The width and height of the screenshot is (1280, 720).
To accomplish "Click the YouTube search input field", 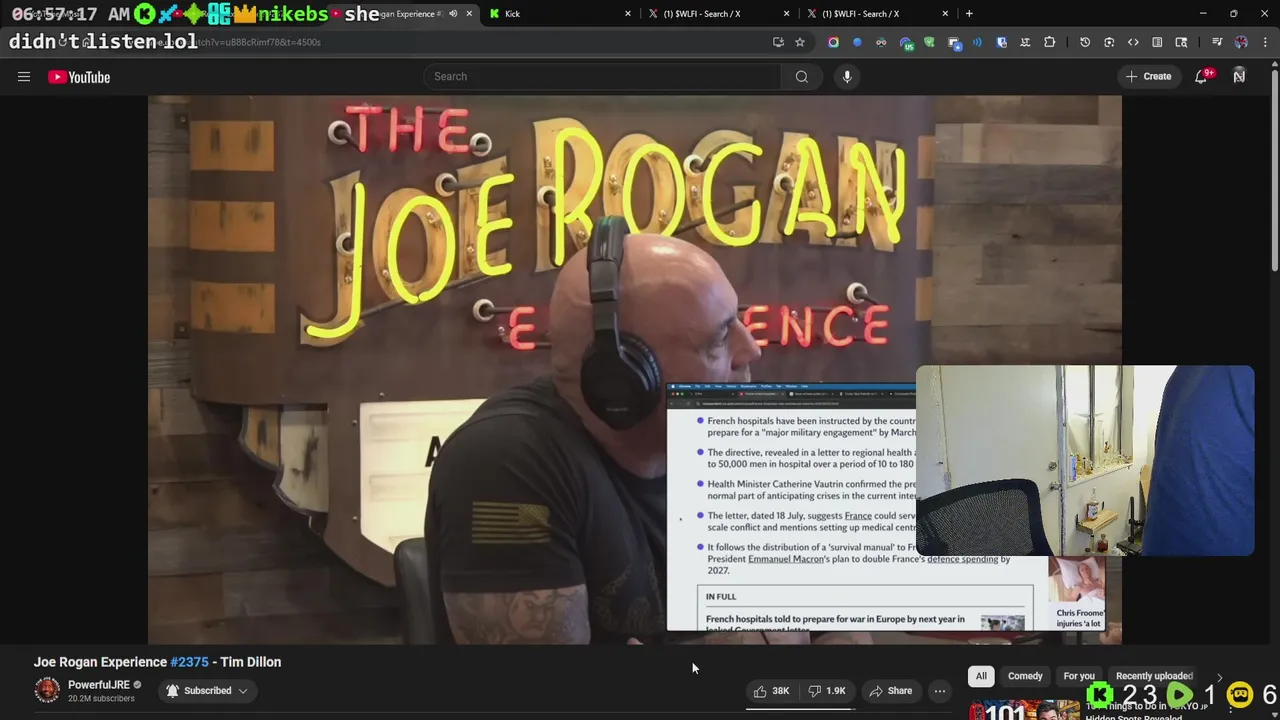I will coord(603,76).
